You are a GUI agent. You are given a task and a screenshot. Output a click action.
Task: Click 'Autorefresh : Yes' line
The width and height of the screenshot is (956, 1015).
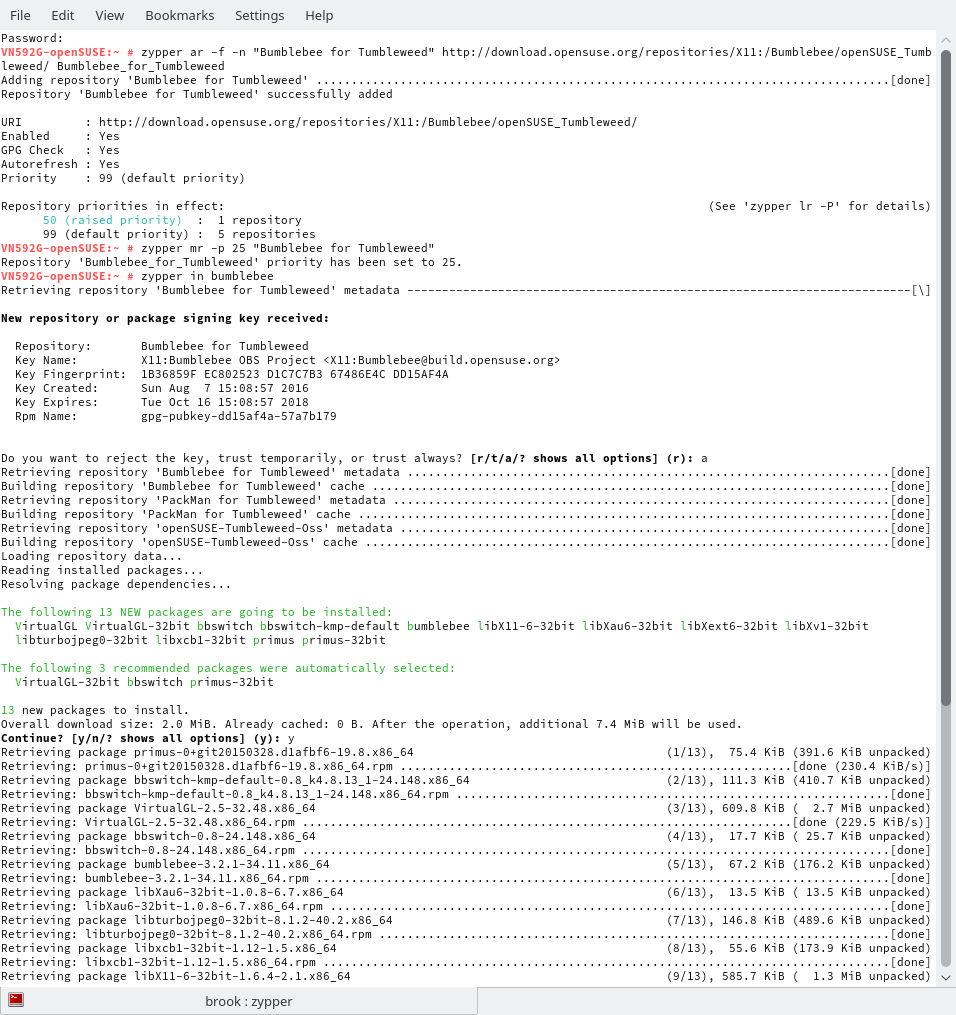click(x=60, y=164)
